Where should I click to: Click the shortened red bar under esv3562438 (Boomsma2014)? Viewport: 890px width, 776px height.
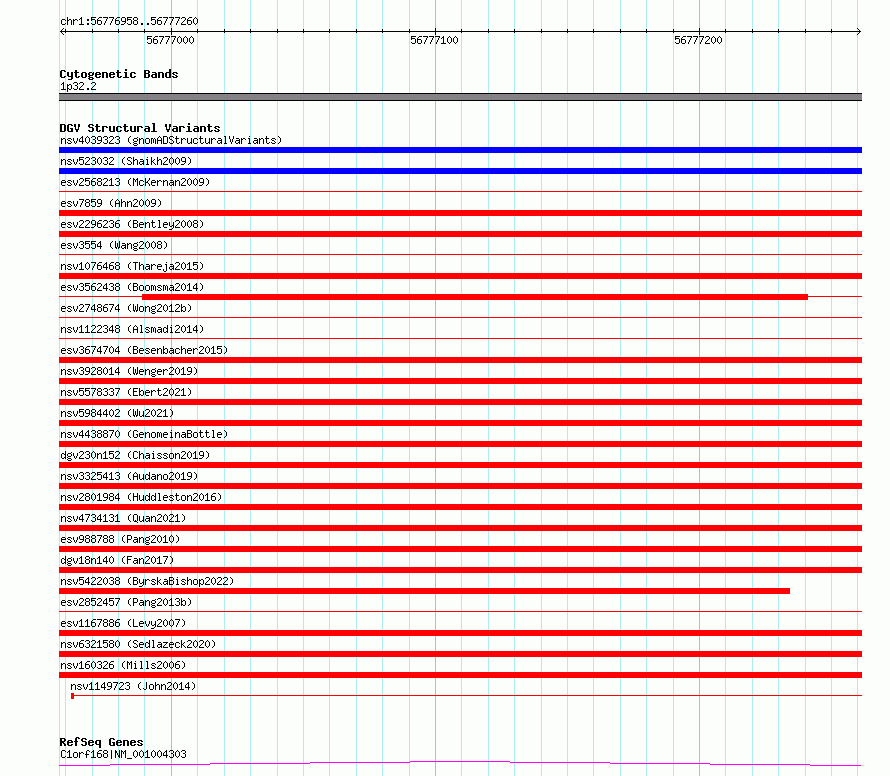click(475, 297)
